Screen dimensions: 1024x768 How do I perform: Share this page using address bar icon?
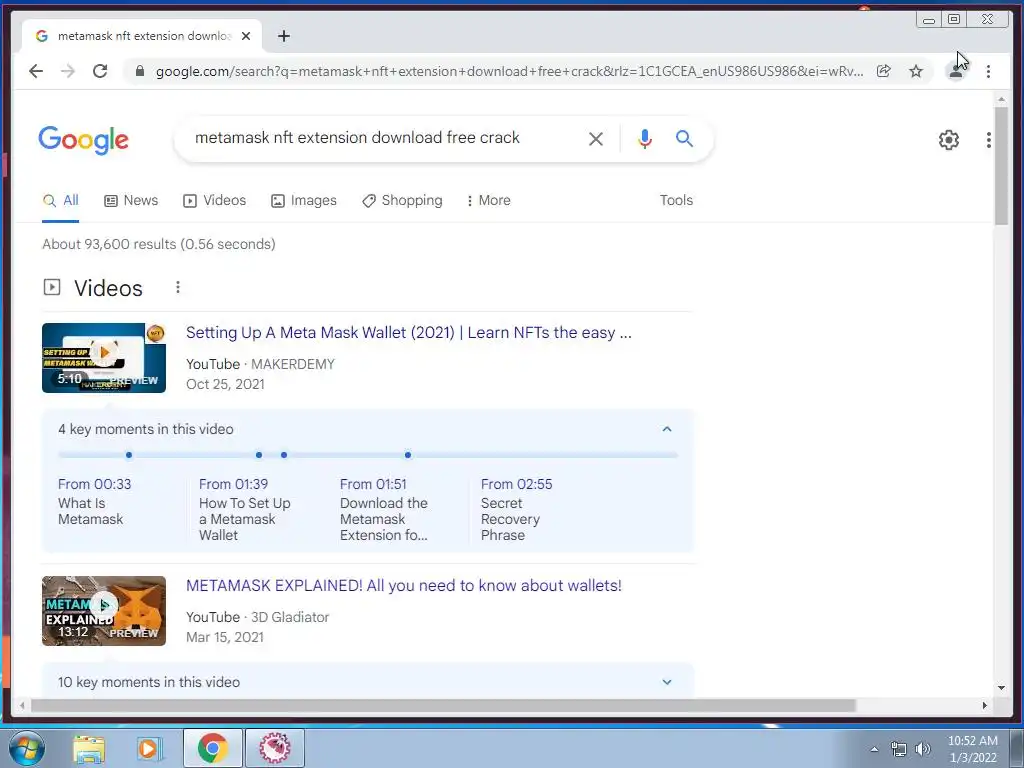pos(884,71)
